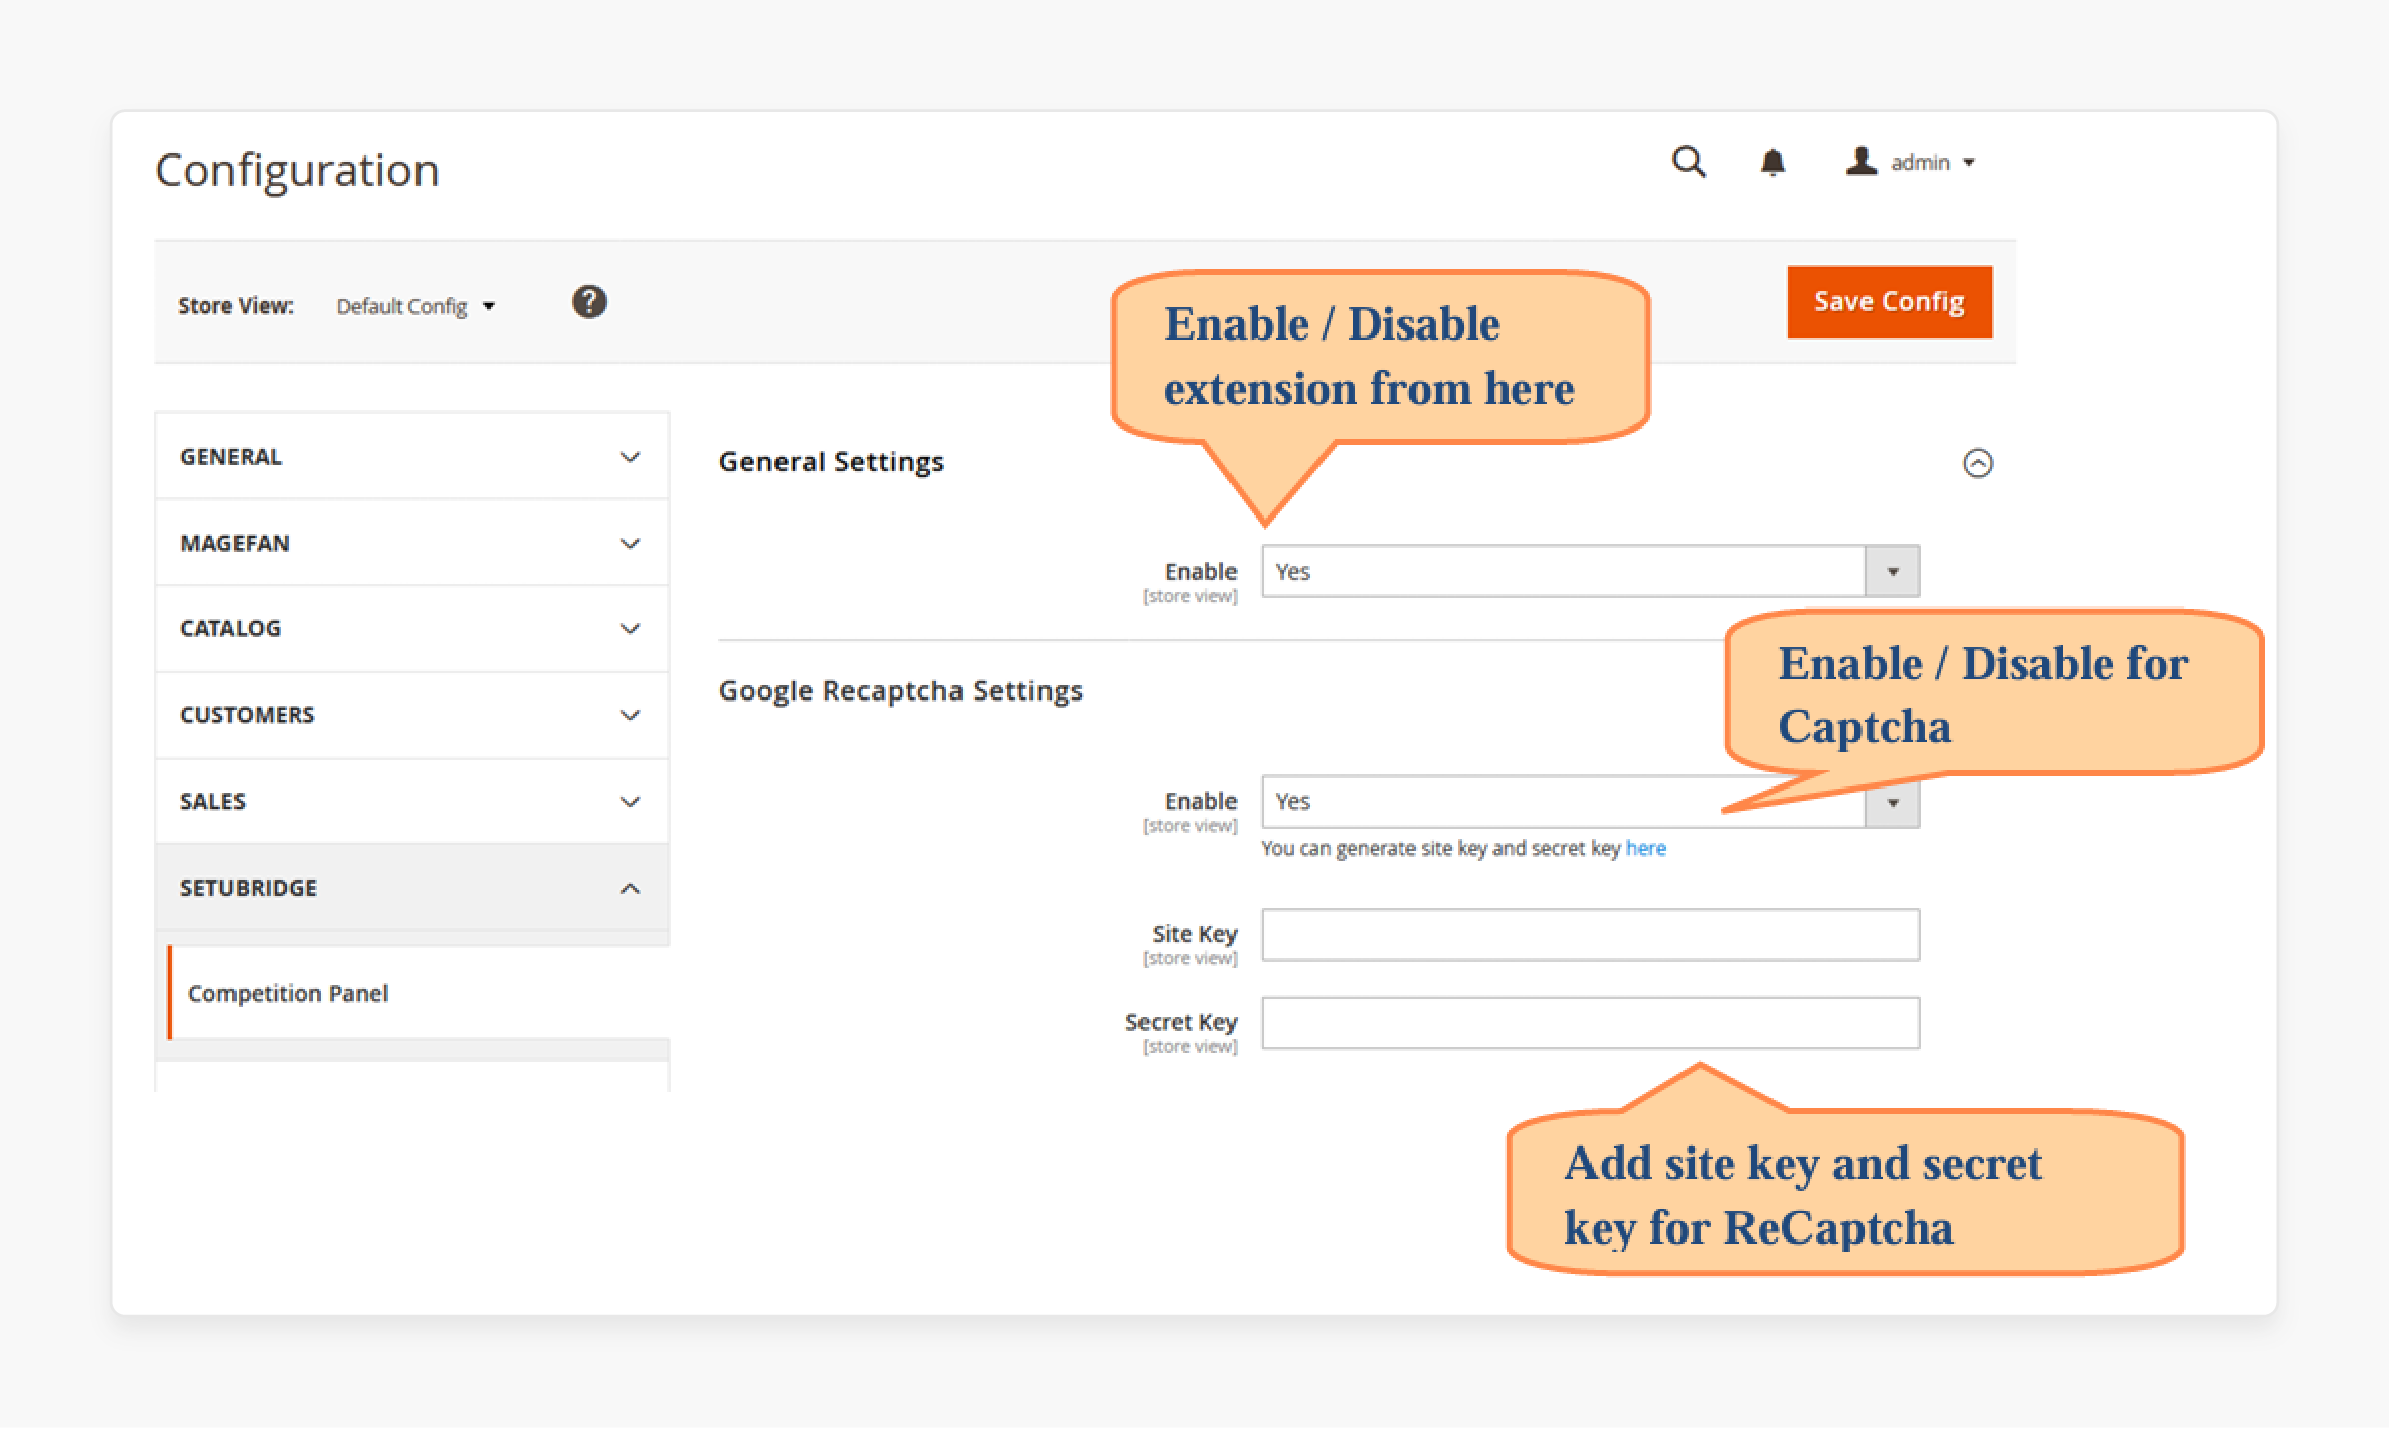Open the search magnifier icon
Viewport: 2389px width, 1430px height.
(x=1688, y=162)
